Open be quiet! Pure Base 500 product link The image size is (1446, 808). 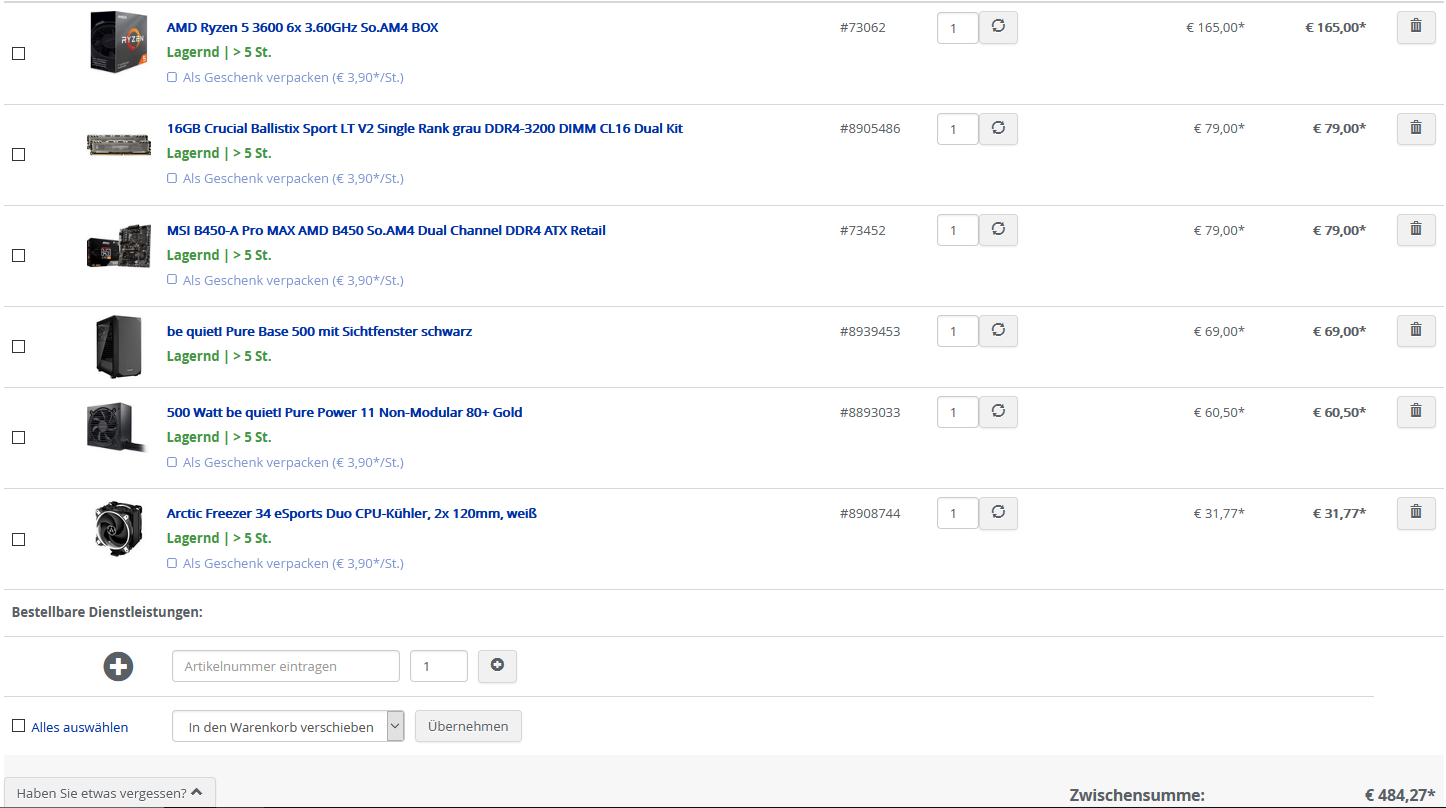(319, 331)
